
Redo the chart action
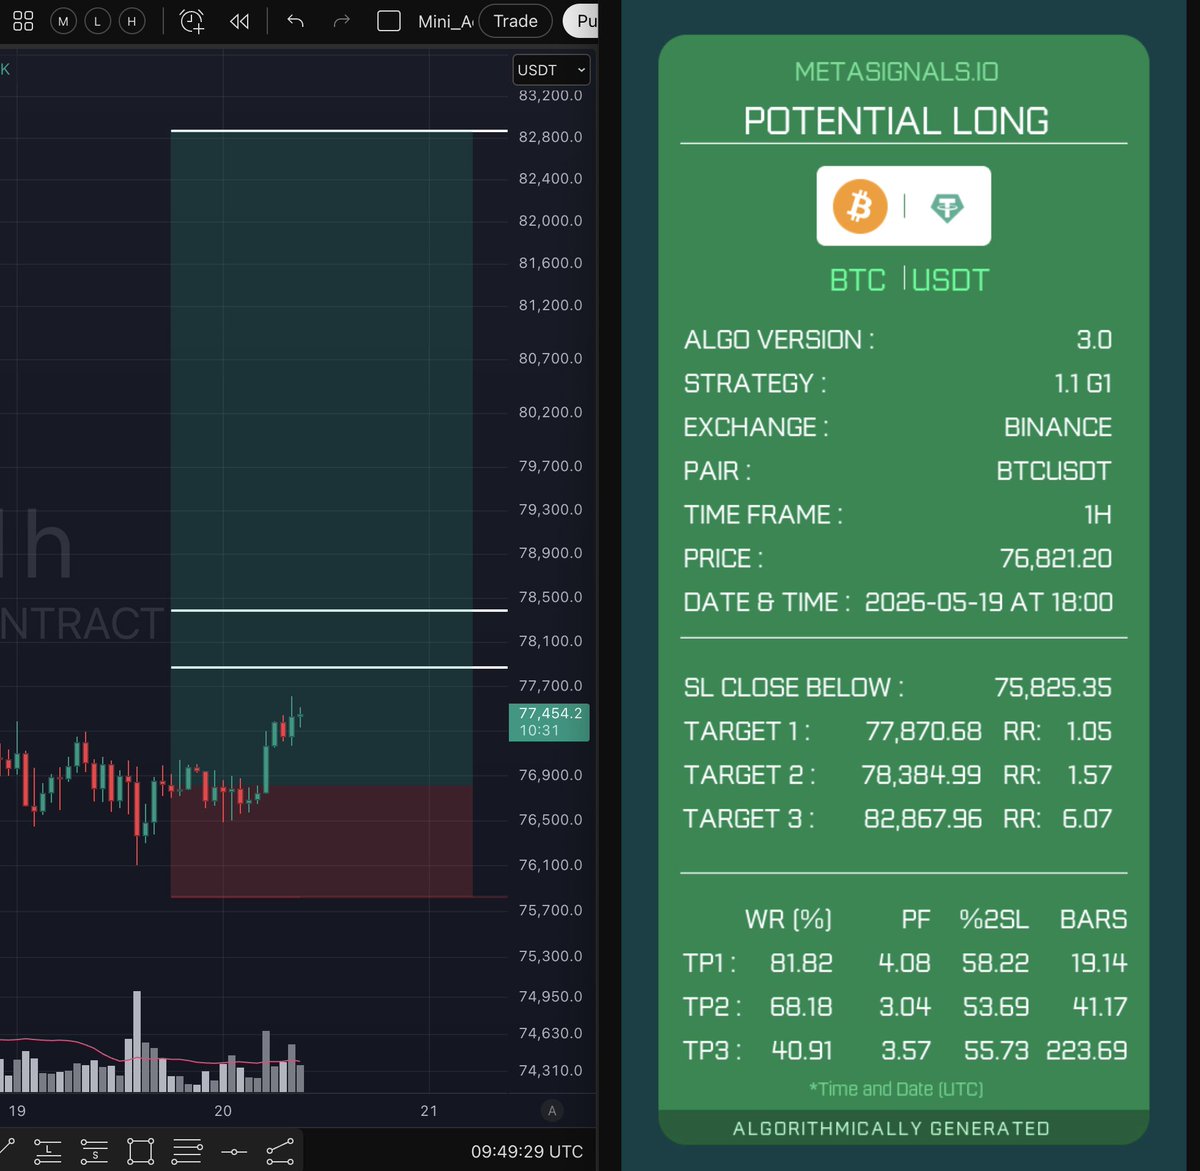point(341,21)
